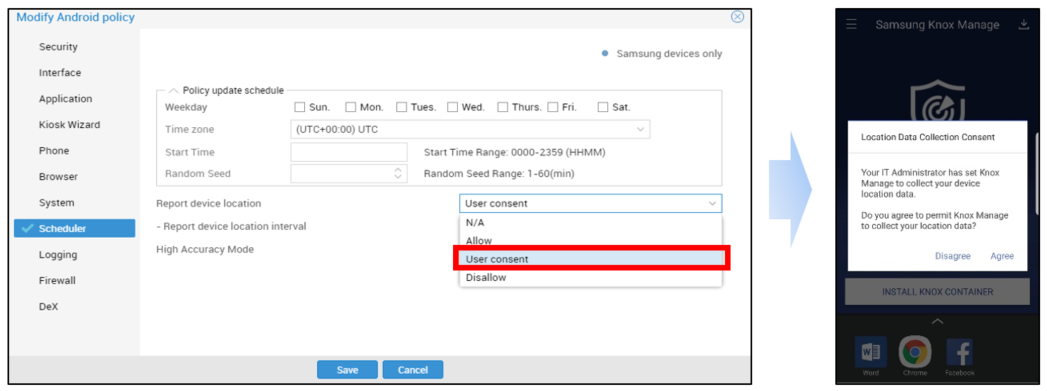Click the High Accuracy Mode label
The height and width of the screenshot is (391, 1047).
[x=205, y=249]
